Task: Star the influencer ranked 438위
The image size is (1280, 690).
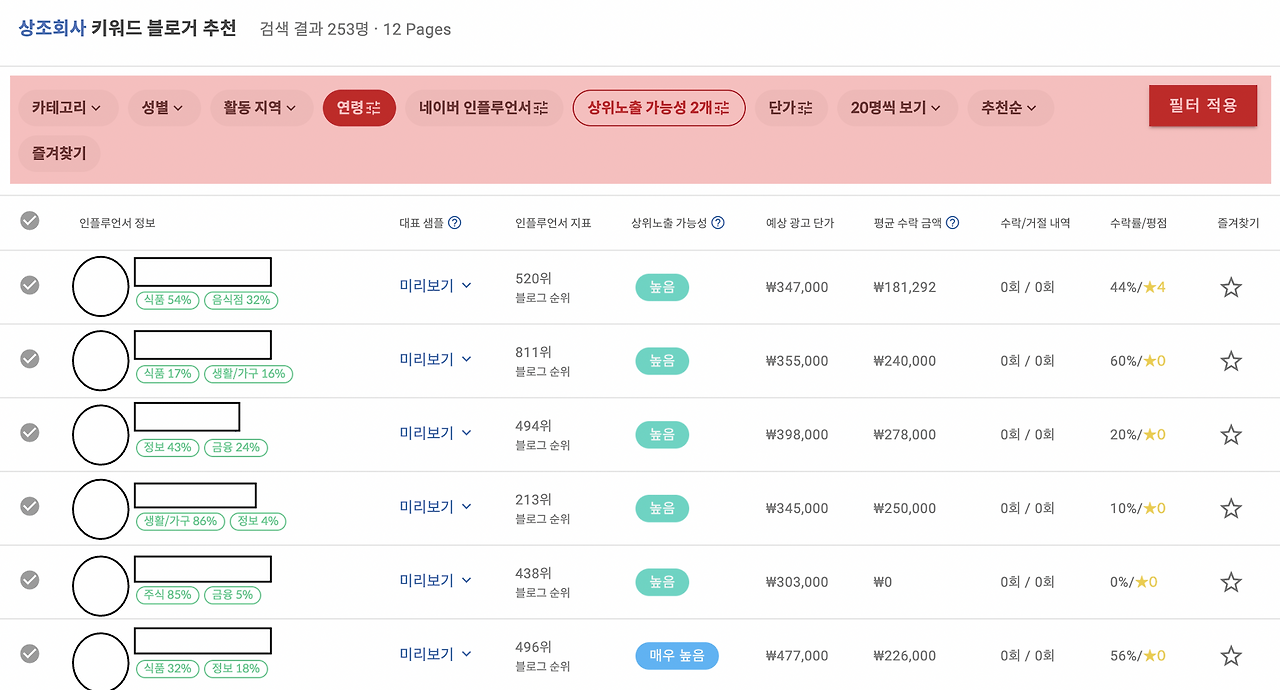Action: 1230,581
